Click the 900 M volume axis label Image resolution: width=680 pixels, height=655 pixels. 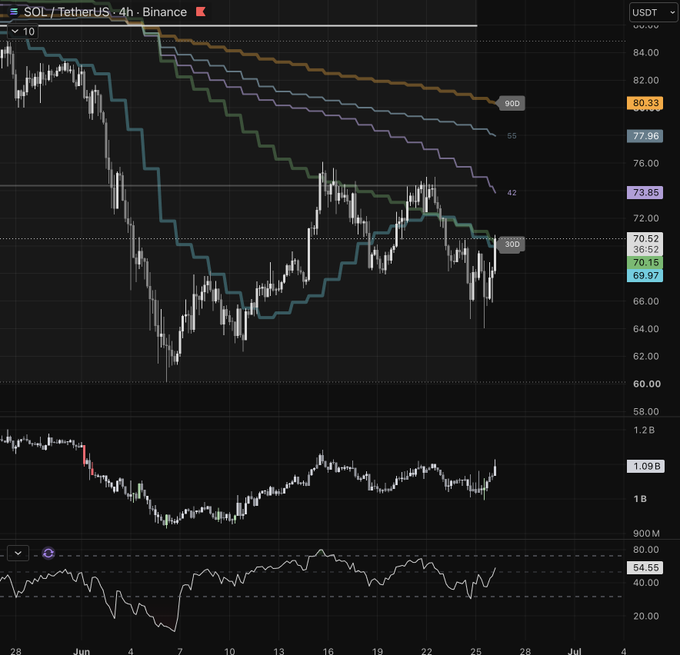(646, 533)
